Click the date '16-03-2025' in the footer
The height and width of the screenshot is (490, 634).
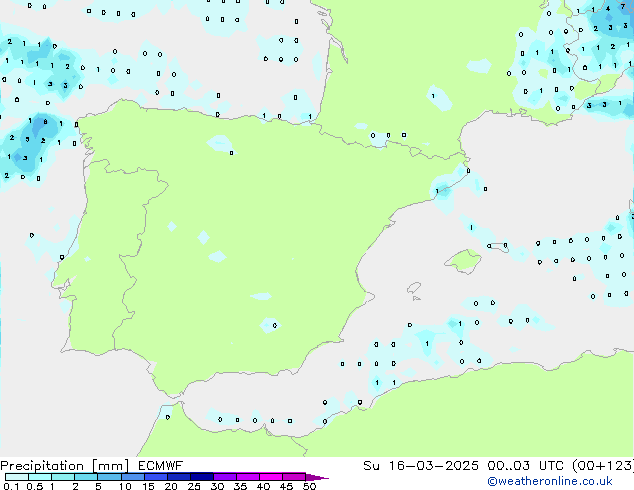click(433, 466)
